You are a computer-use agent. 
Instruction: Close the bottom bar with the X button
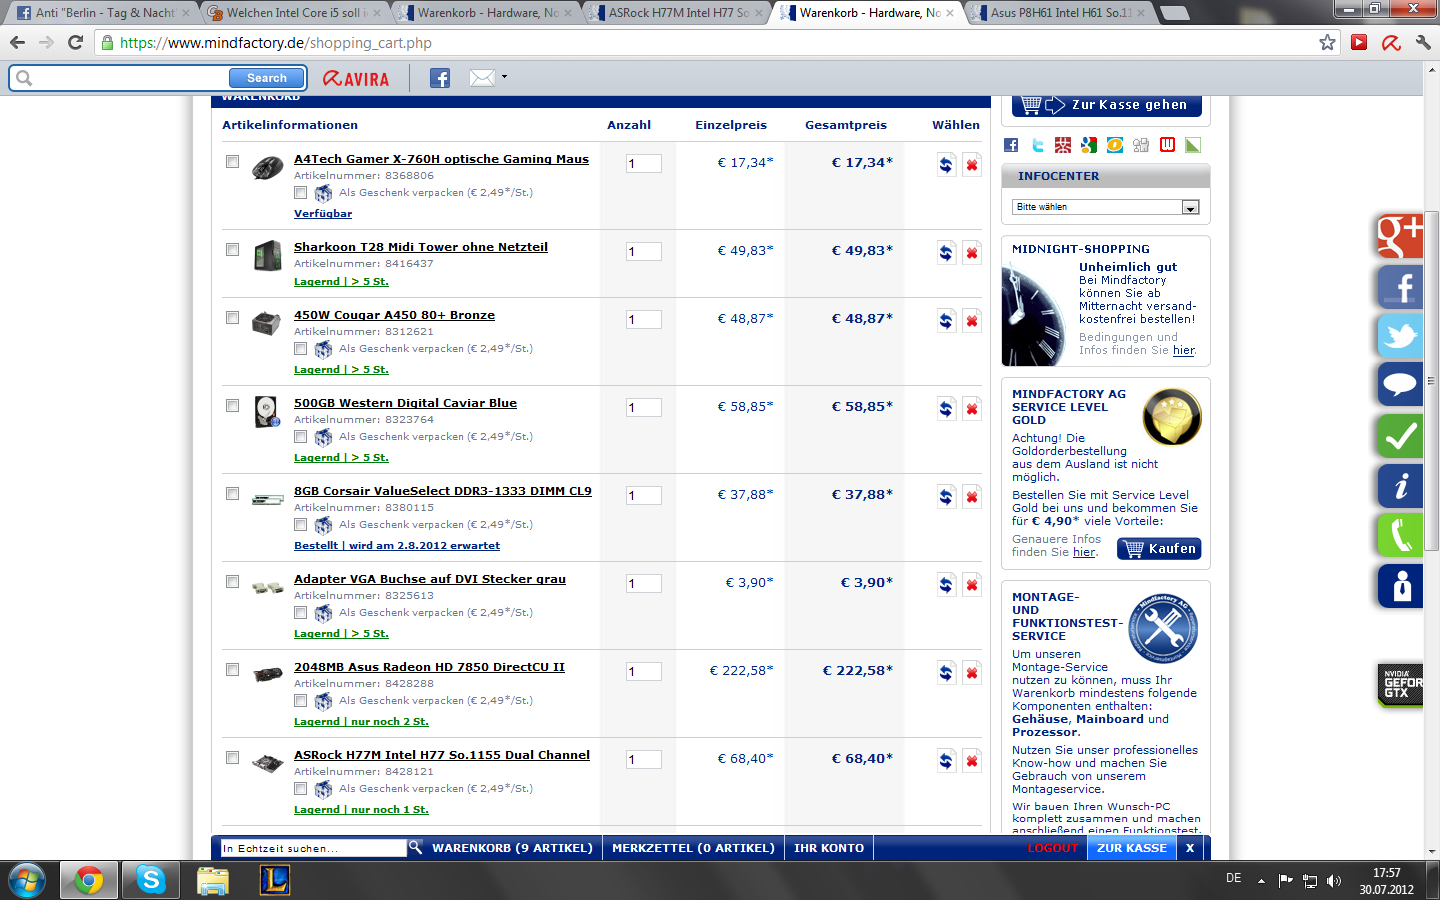pos(1190,848)
